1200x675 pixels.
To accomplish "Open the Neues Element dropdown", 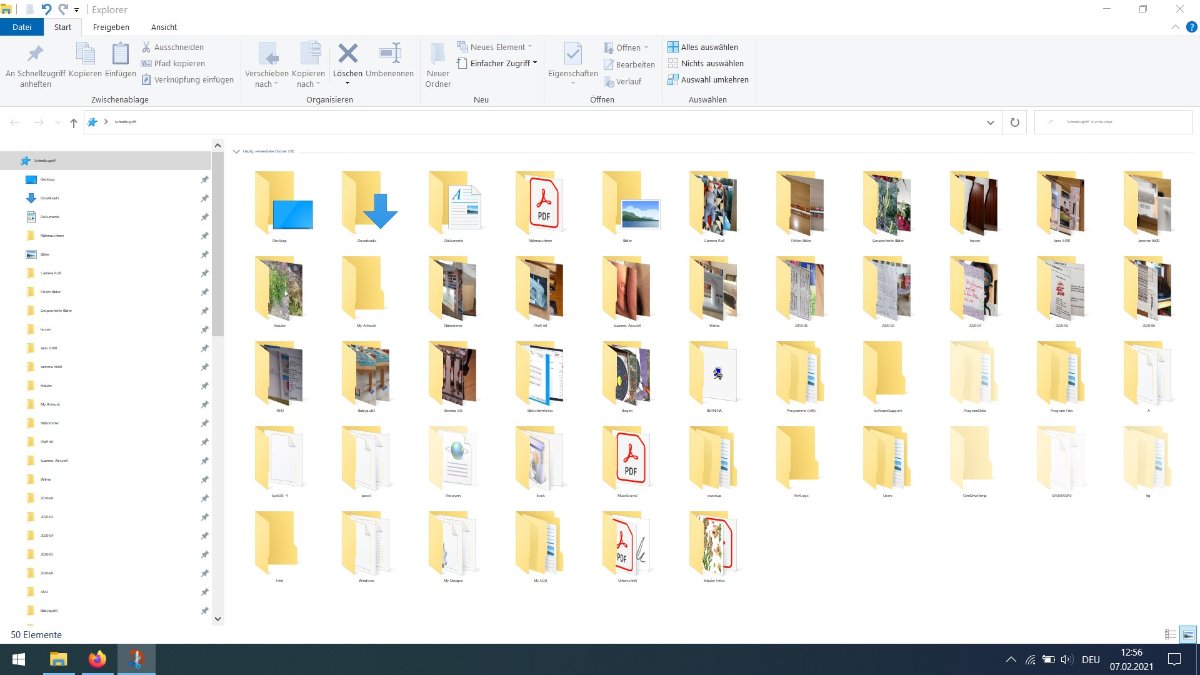I will [494, 47].
